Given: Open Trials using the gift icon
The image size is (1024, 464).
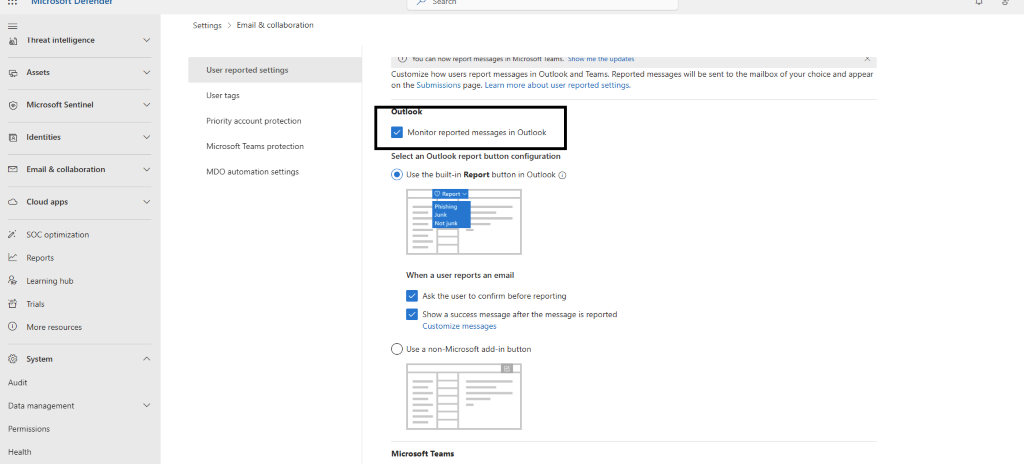Looking at the screenshot, I should coord(12,304).
